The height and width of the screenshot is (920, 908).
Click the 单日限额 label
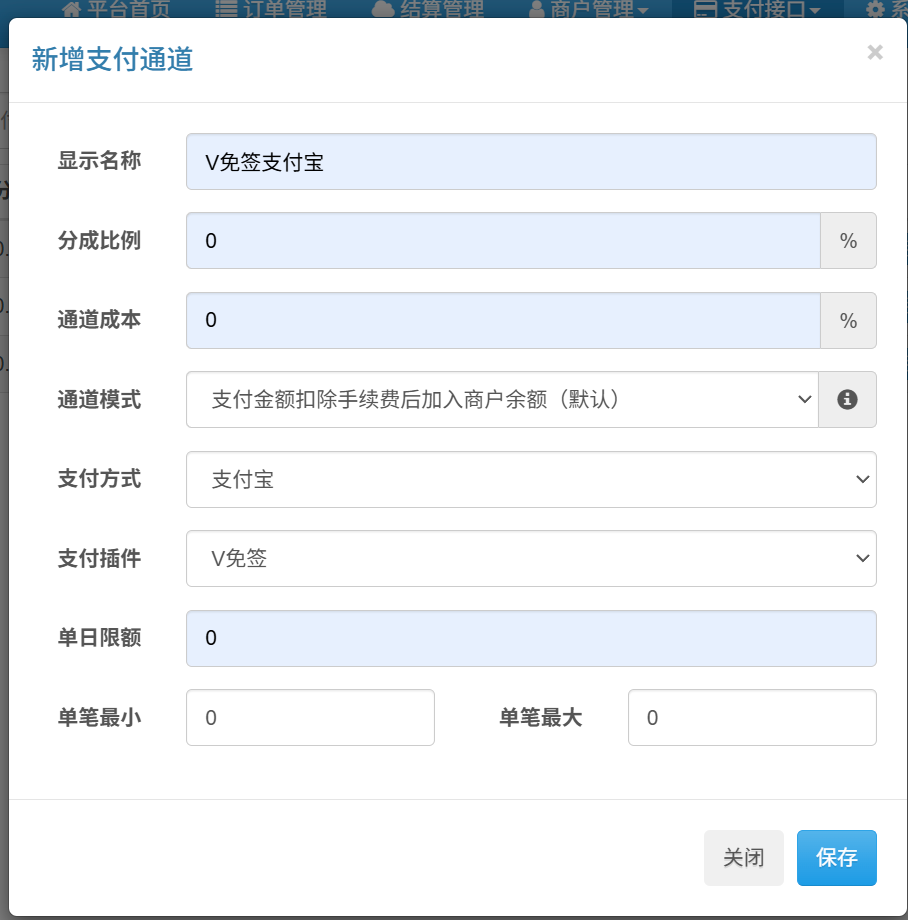coord(99,637)
